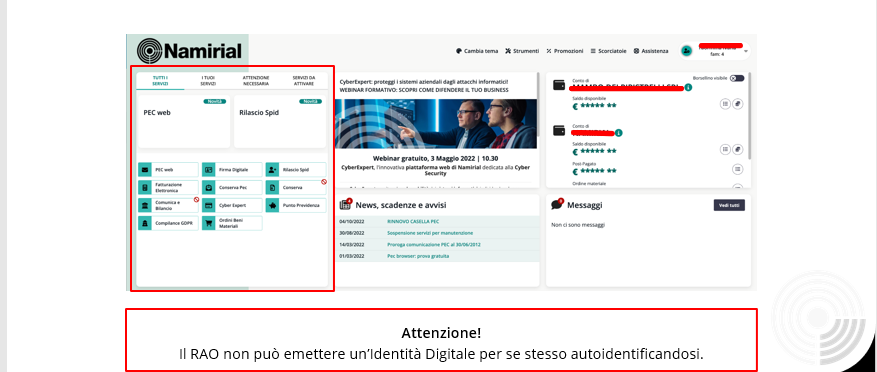This screenshot has width=877, height=372.
Task: Click the Namirial logo
Action: [x=189, y=51]
